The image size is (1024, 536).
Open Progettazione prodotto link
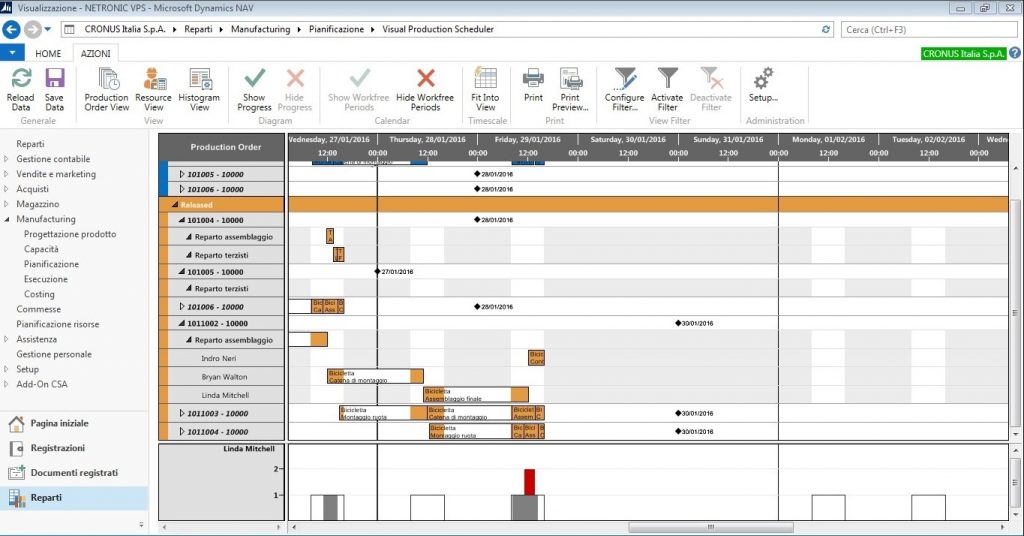(70, 234)
